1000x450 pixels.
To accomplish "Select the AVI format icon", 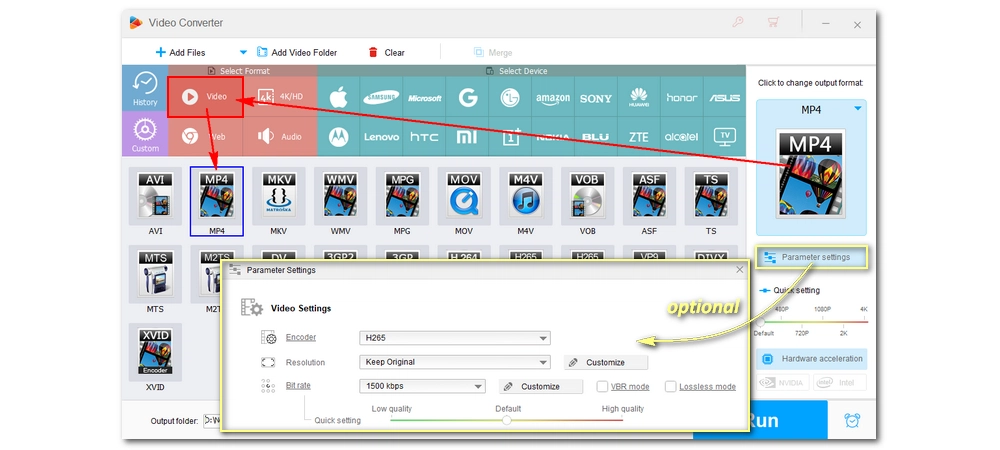I will click(155, 196).
